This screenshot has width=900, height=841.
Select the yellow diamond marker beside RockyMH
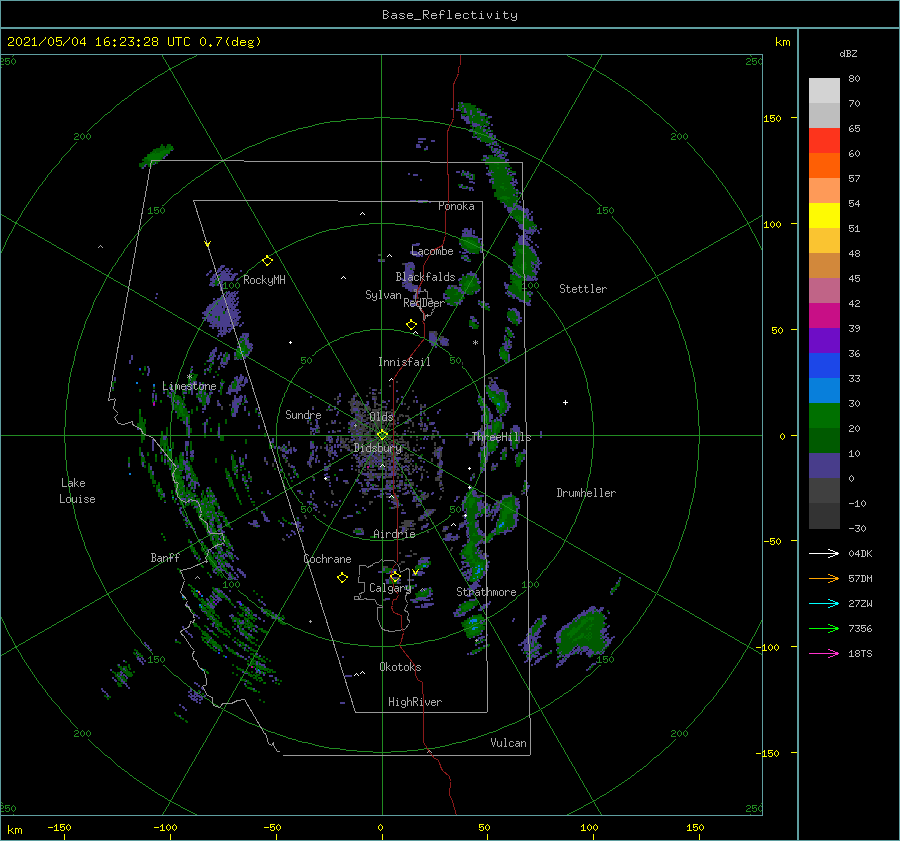[267, 261]
